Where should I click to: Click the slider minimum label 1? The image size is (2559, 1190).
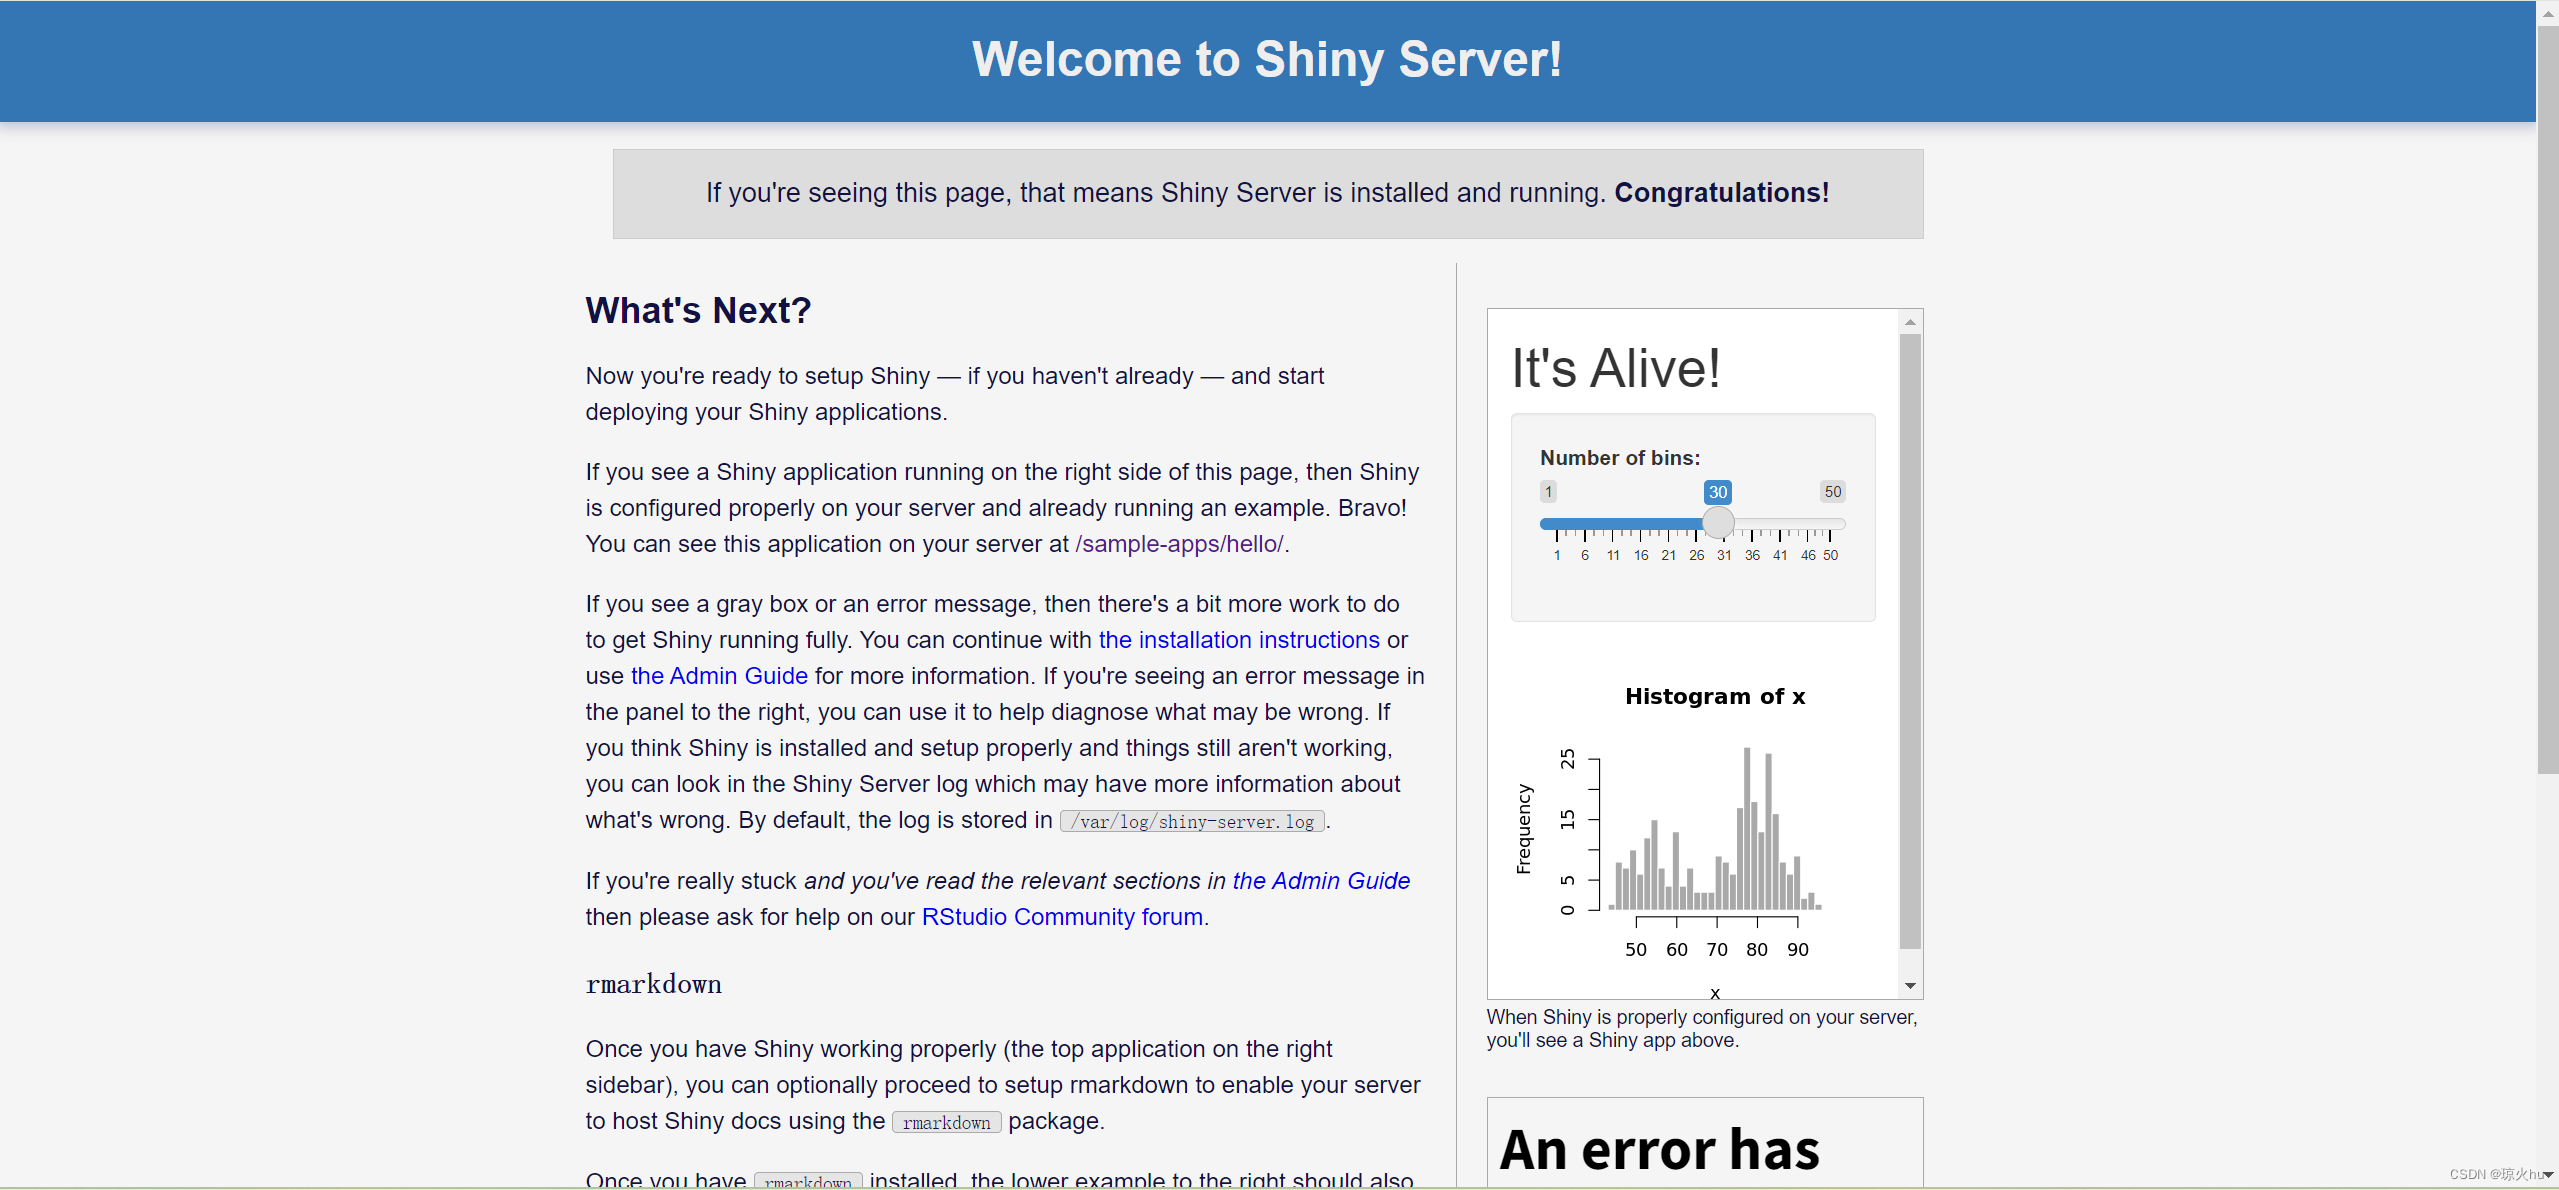1548,492
